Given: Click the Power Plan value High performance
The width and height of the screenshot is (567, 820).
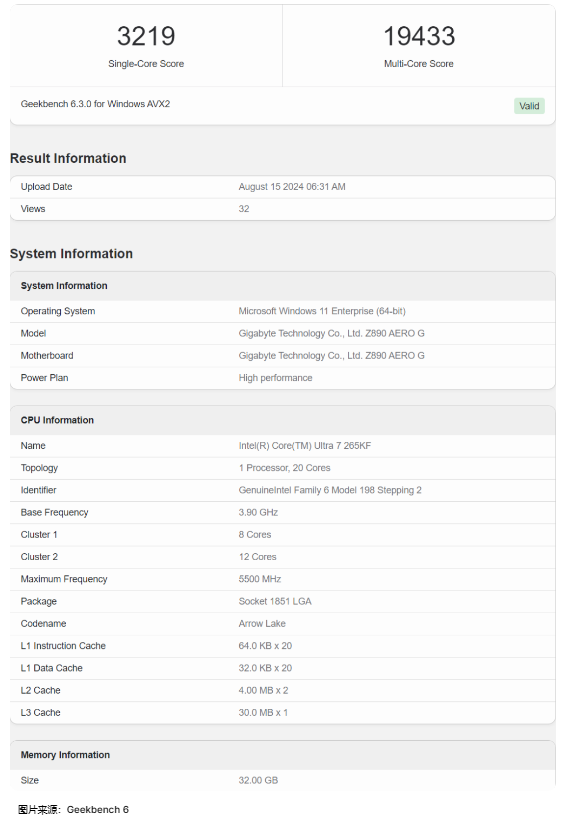Looking at the screenshot, I should tap(275, 378).
